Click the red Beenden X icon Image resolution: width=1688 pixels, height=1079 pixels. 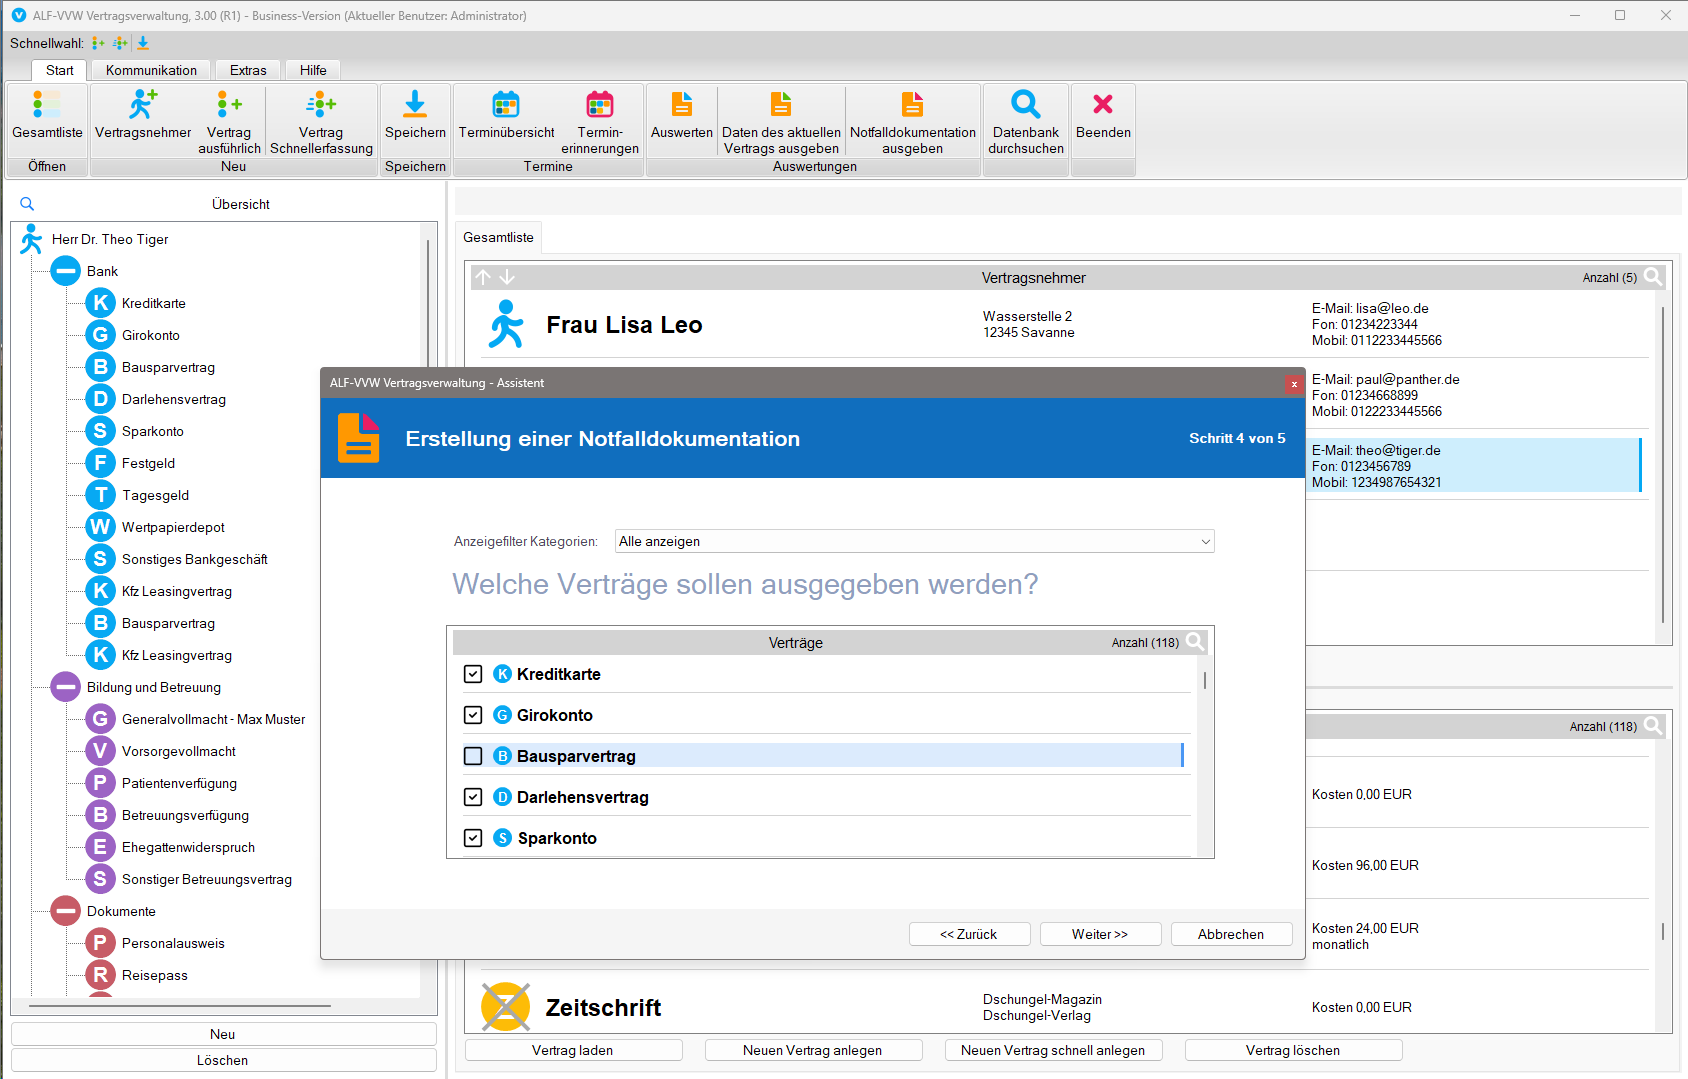1103,105
